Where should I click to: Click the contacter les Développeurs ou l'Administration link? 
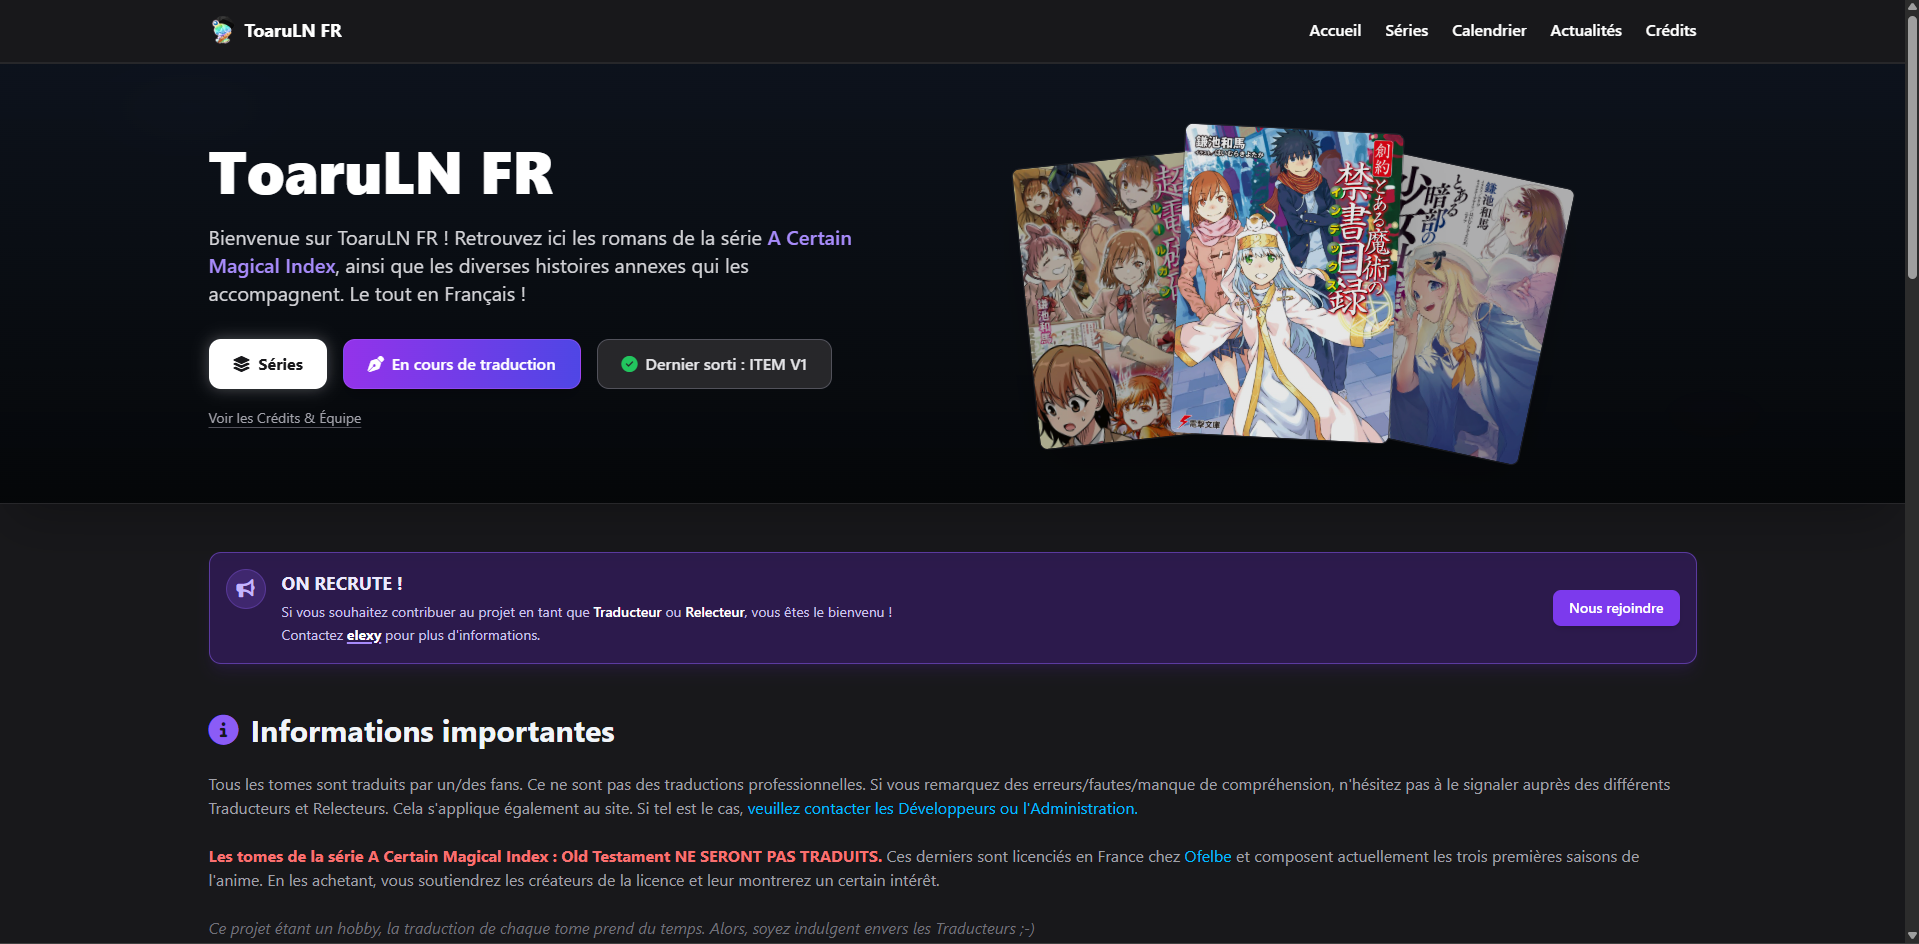(x=941, y=809)
